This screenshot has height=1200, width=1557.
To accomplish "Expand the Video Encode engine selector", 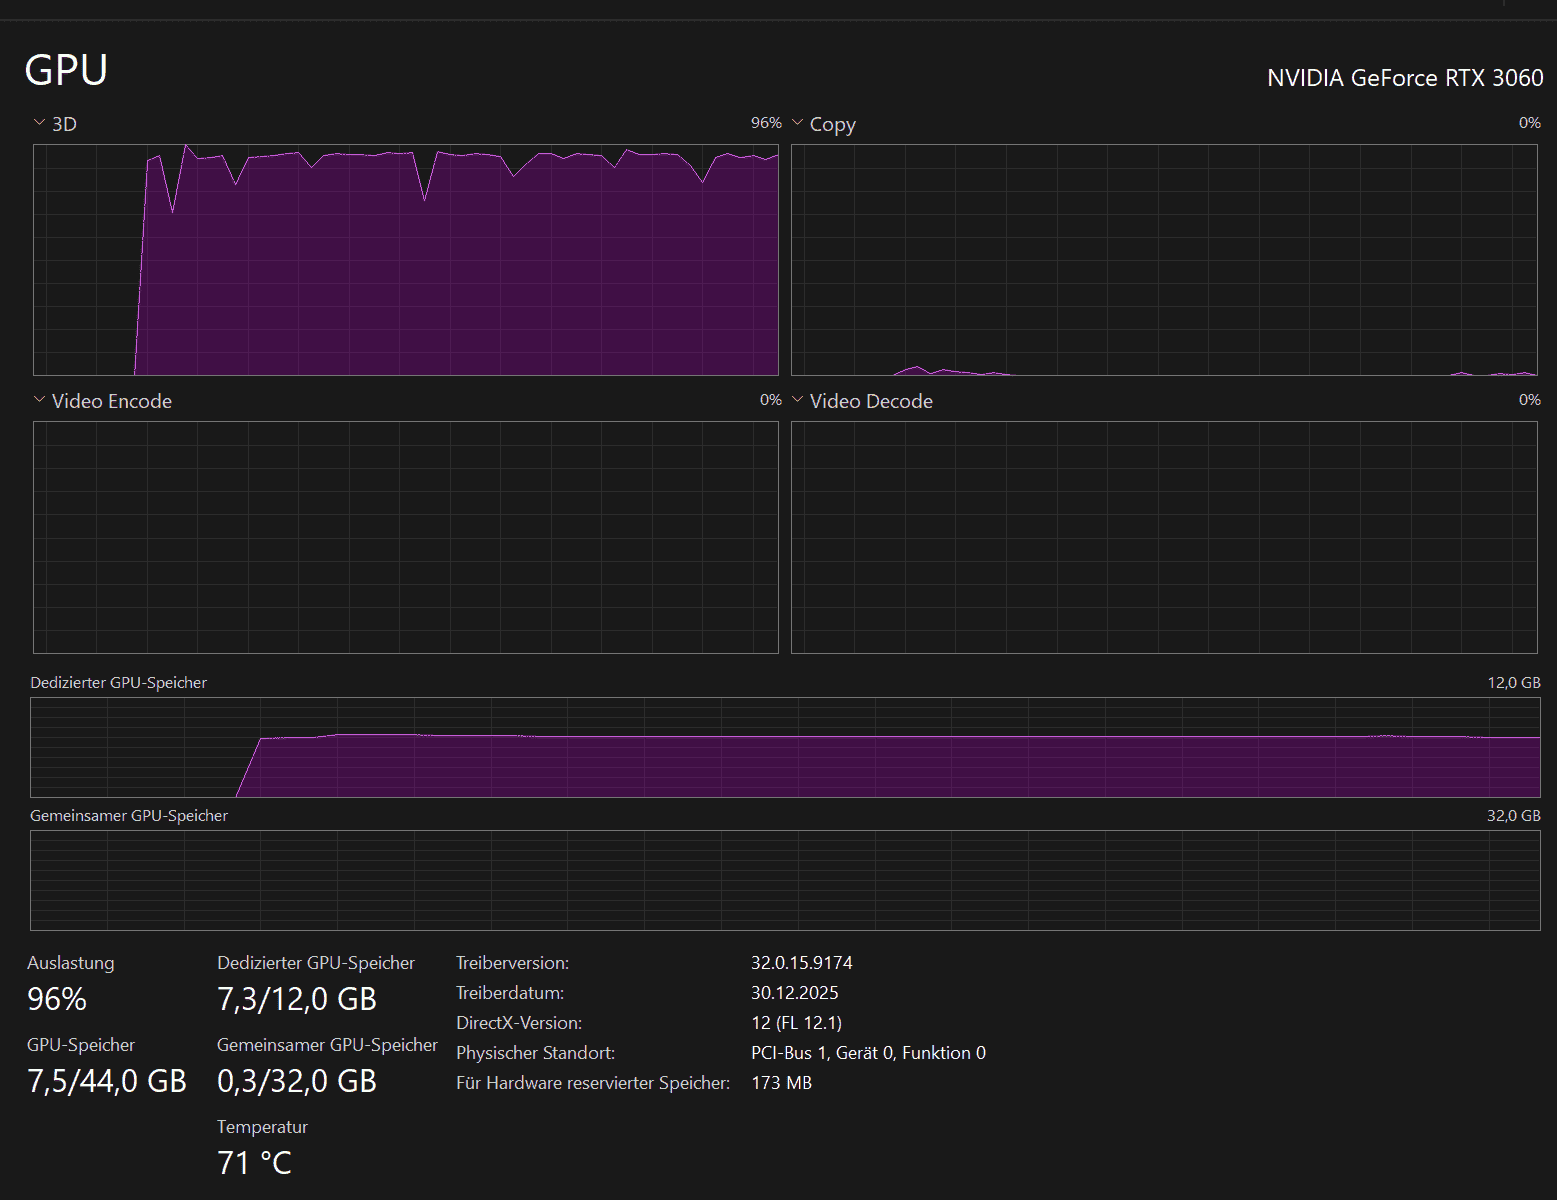I will pos(40,400).
